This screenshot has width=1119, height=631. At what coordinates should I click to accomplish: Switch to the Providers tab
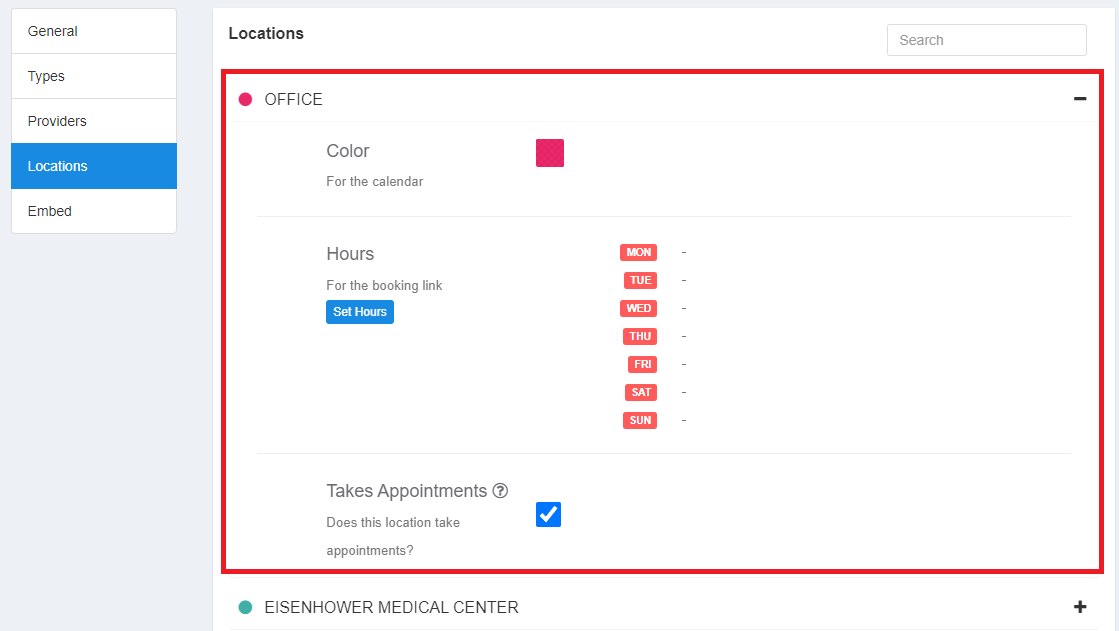93,121
